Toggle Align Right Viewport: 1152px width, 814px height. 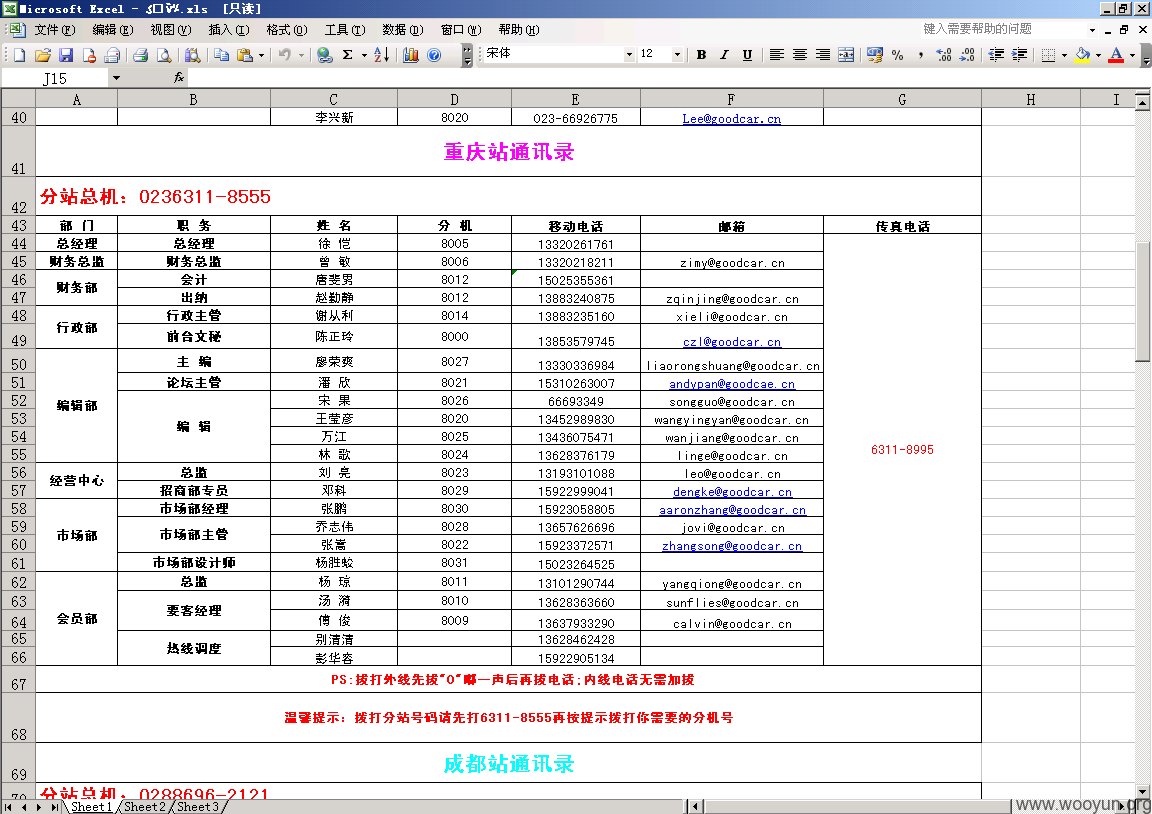click(x=823, y=54)
